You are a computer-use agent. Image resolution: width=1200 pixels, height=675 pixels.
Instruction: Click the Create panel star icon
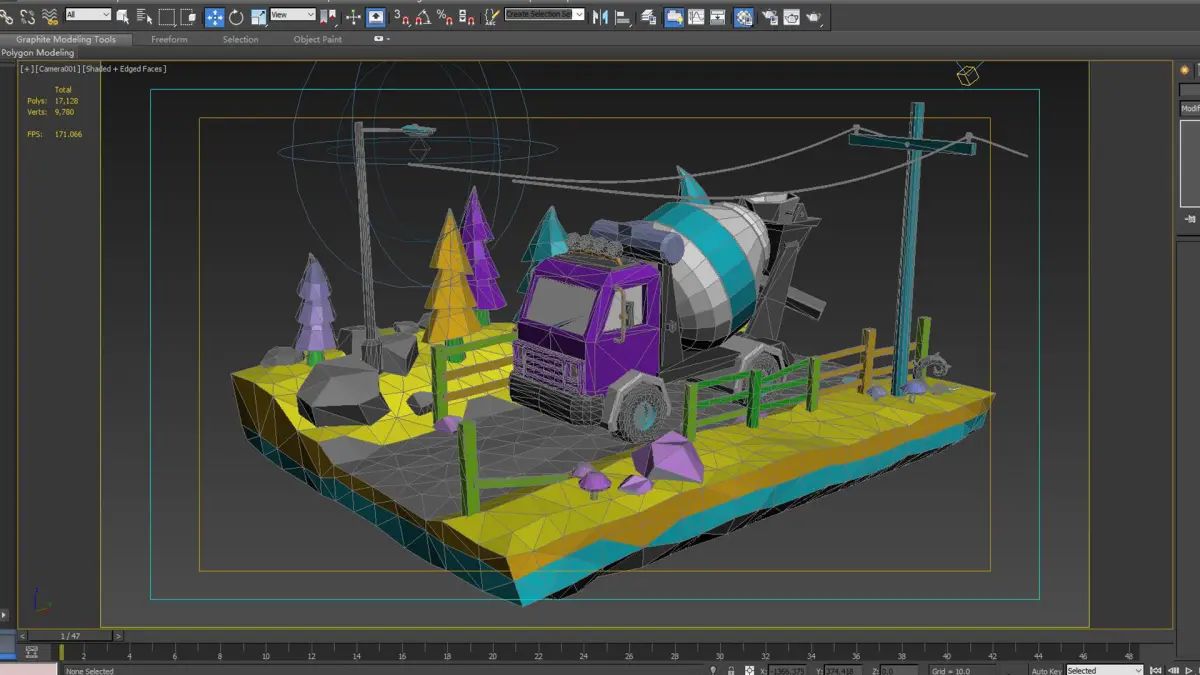[x=1185, y=70]
